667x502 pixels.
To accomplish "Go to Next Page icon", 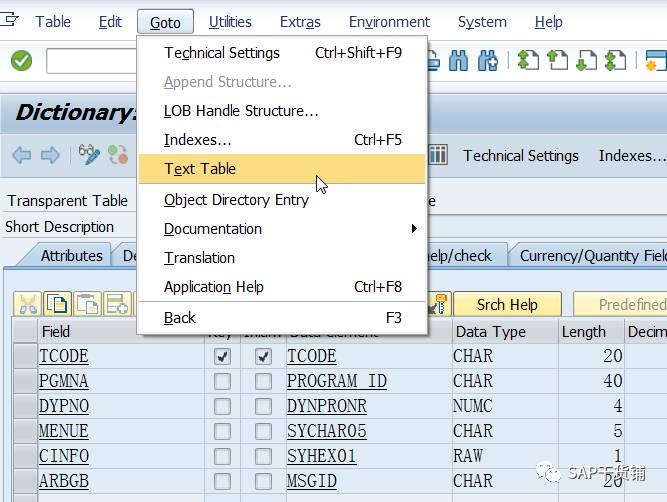I will click(586, 60).
